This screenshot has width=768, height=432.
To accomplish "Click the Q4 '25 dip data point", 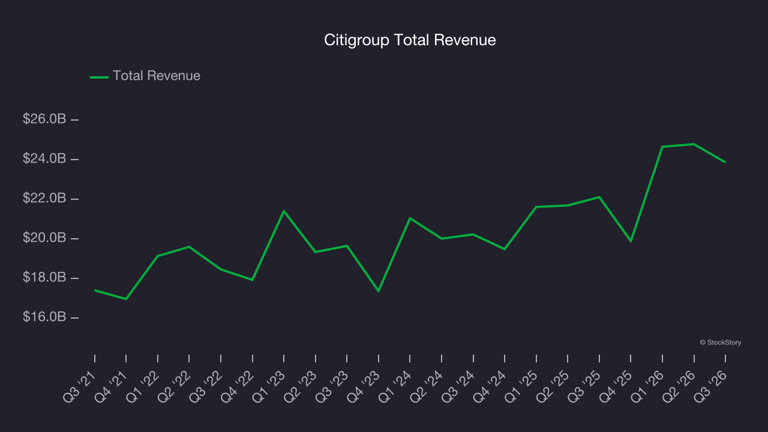I will tap(631, 241).
